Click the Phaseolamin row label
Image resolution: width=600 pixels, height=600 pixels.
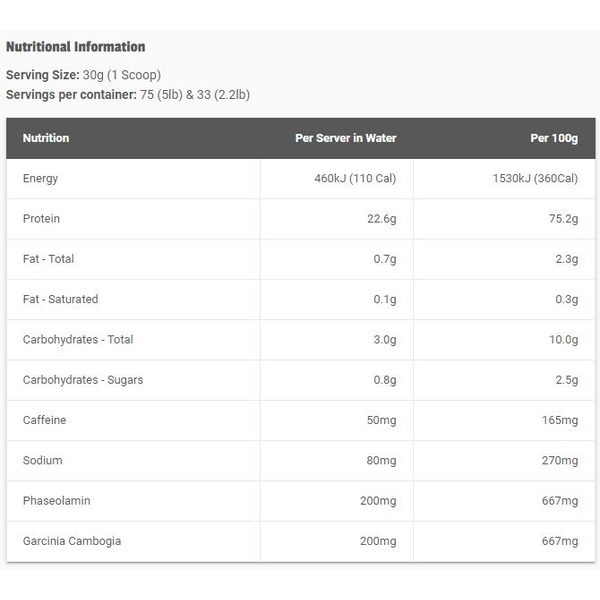pos(57,501)
